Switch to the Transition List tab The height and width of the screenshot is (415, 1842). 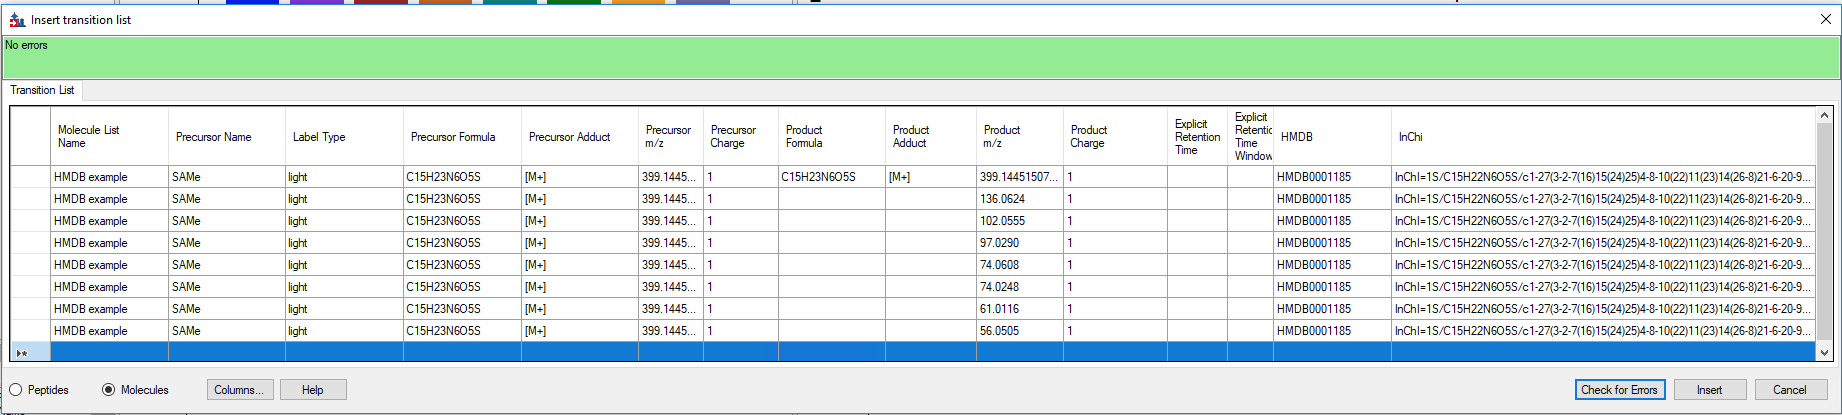42,90
